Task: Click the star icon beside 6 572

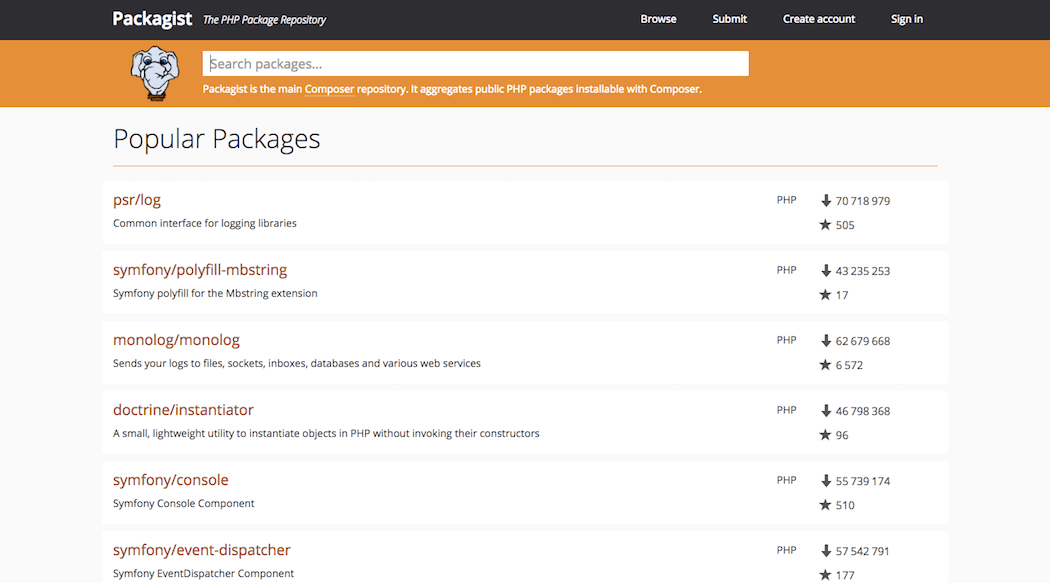Action: [825, 365]
